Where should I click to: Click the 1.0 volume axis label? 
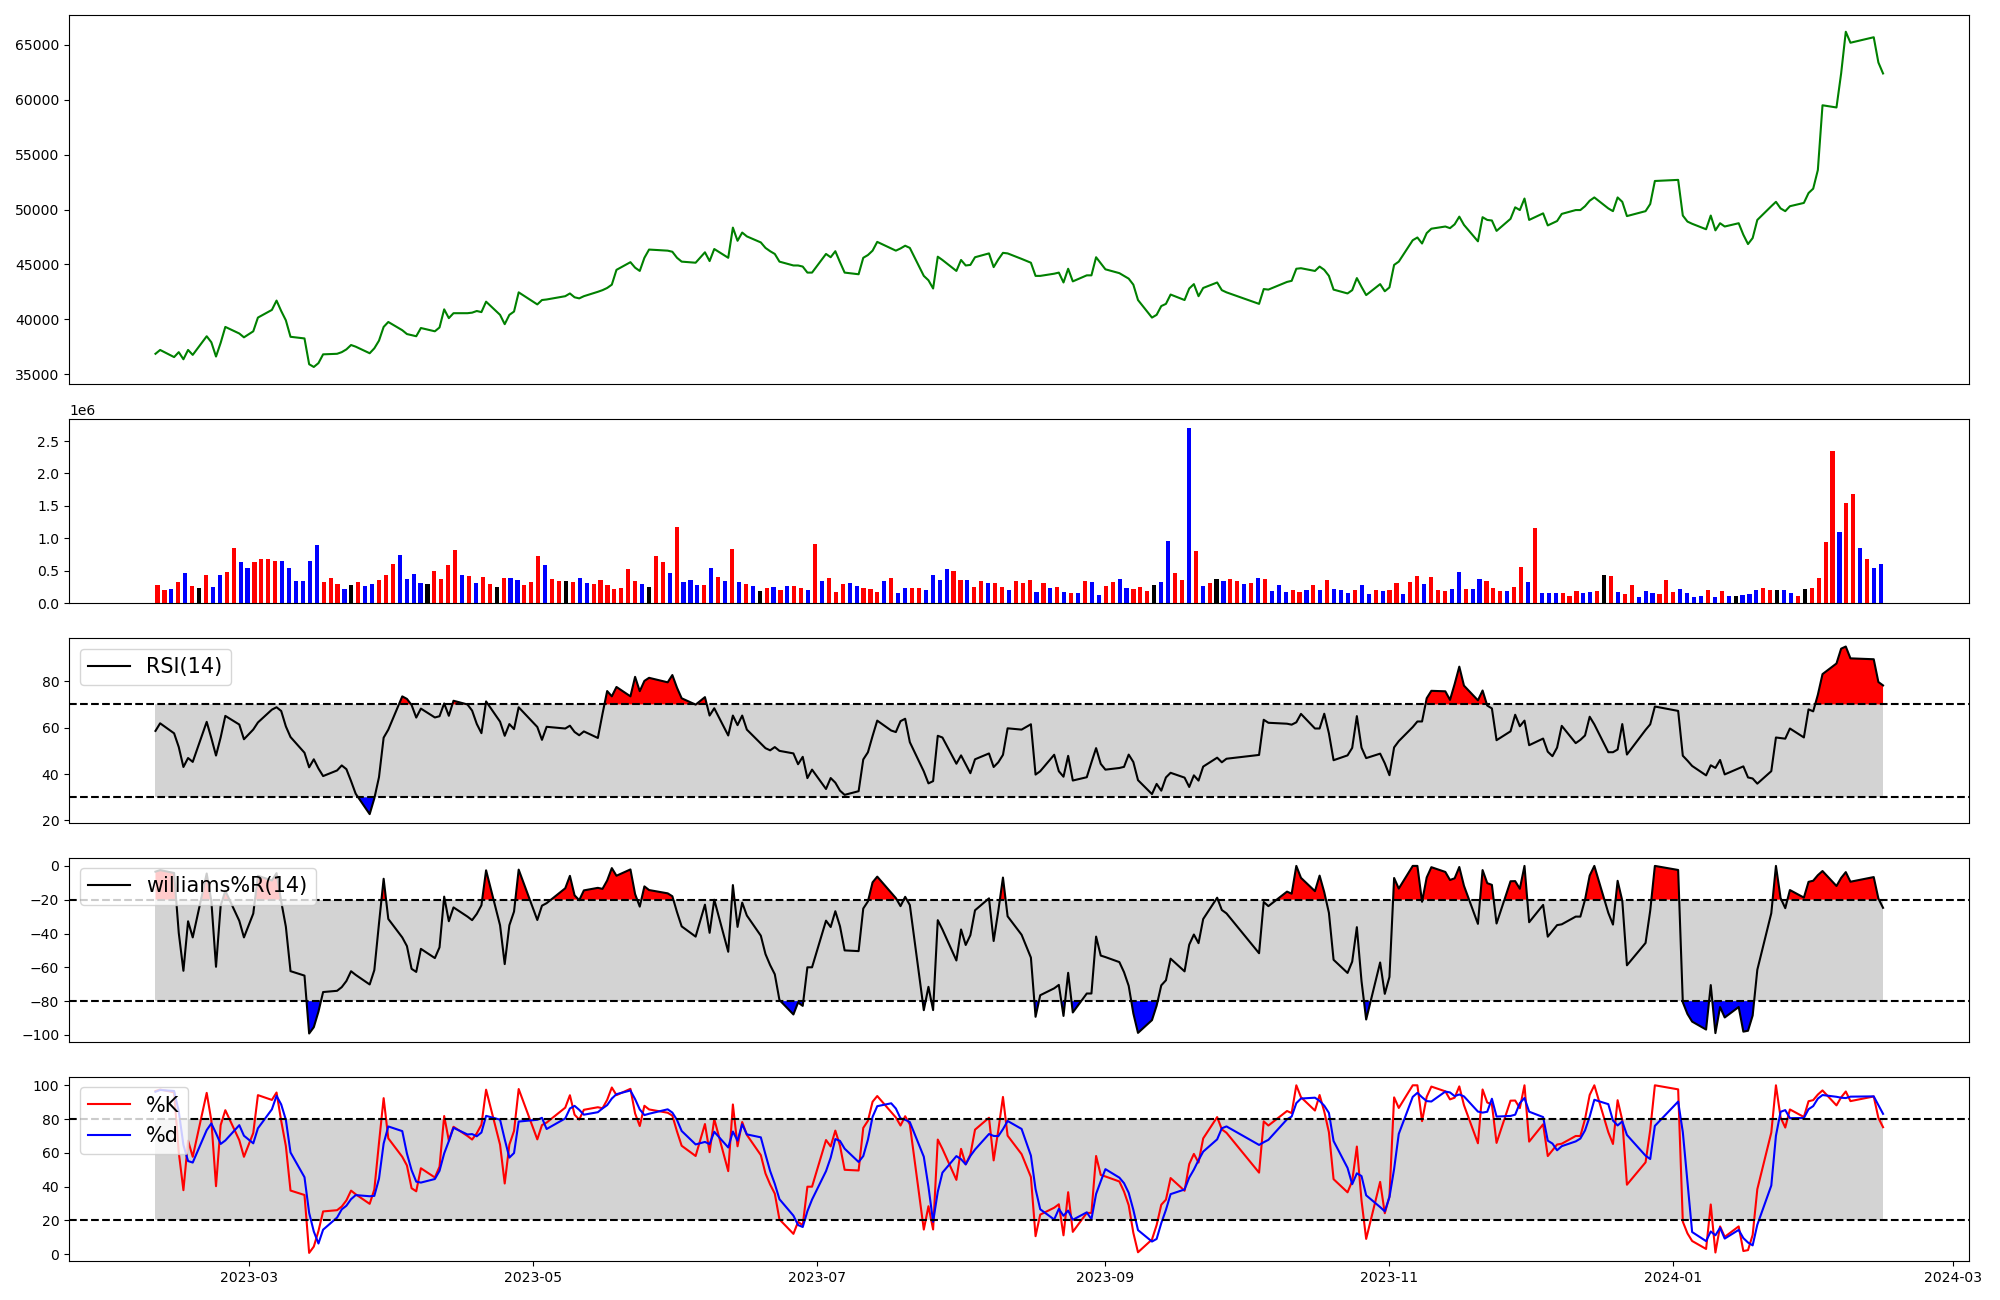48,539
